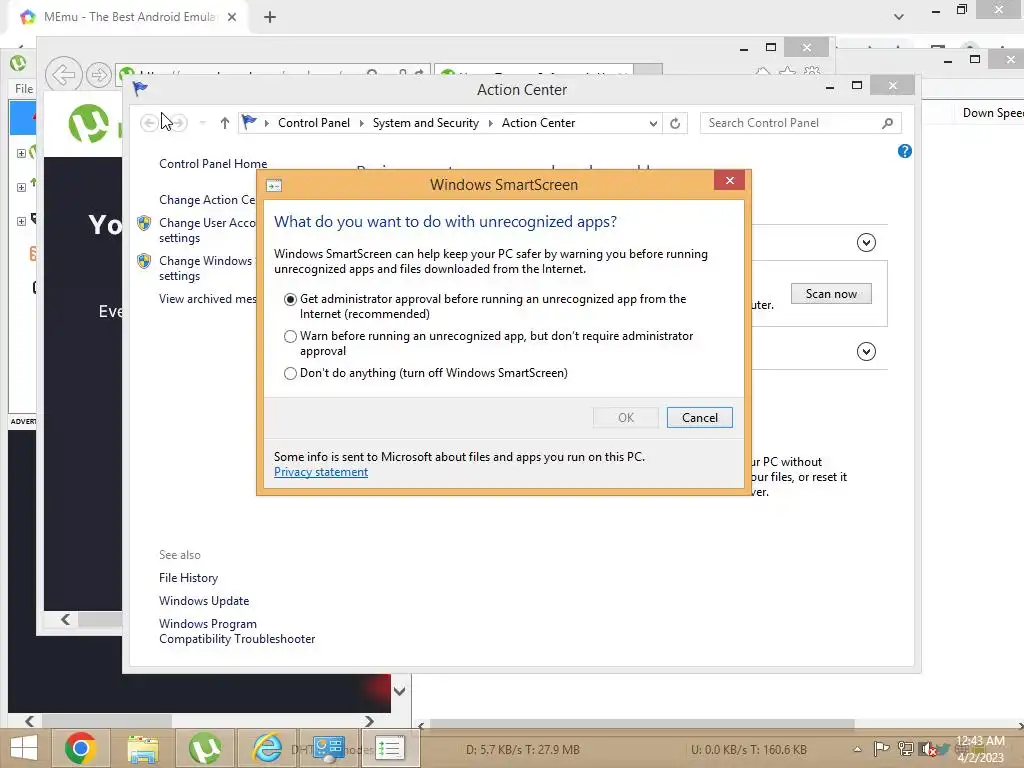Click network icon in system tray
This screenshot has height=768, width=1024.
pos(905,748)
